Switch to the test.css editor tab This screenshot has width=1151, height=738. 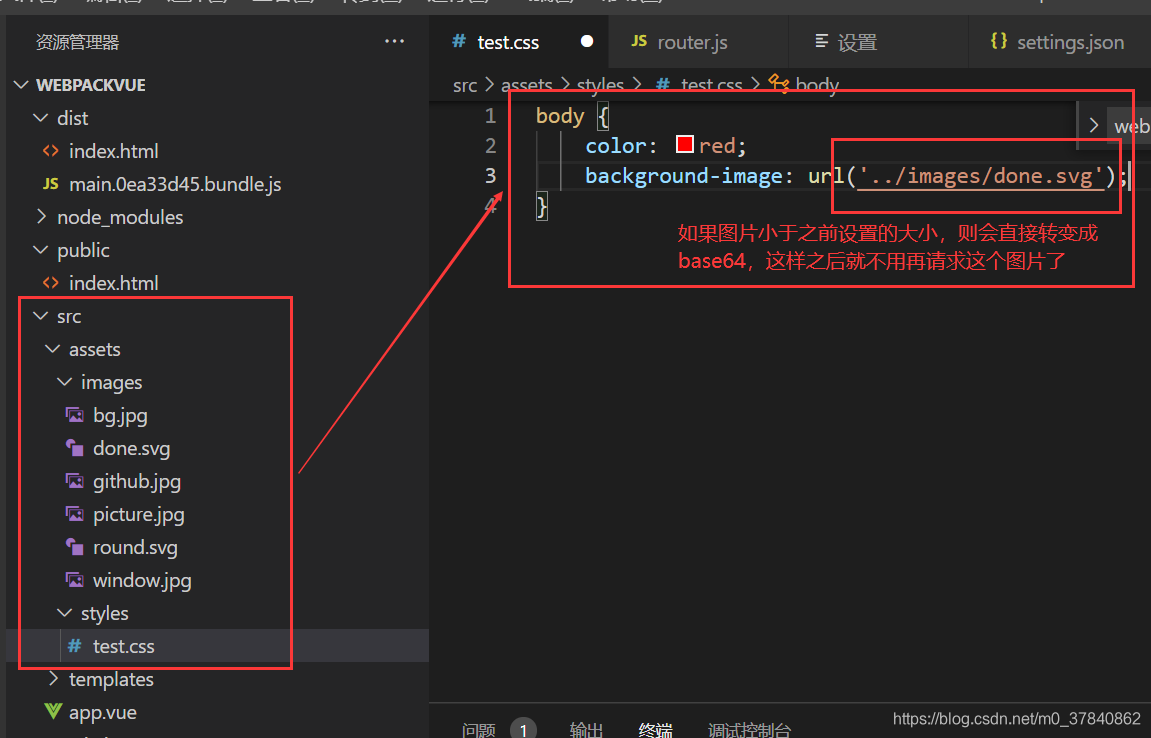pos(518,42)
